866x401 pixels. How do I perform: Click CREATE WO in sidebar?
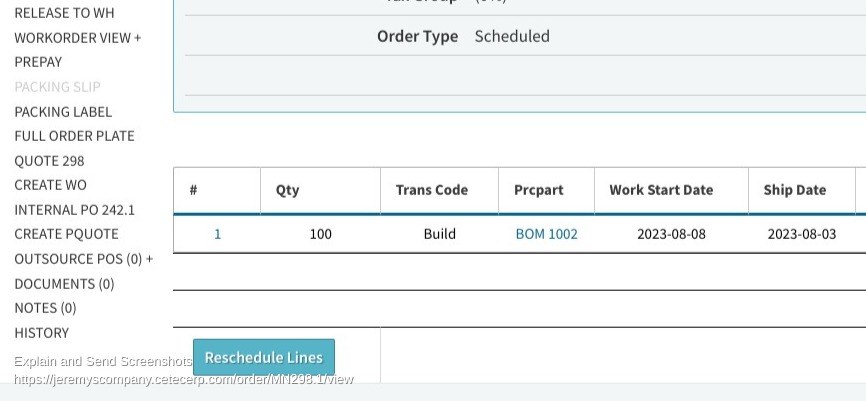tap(50, 185)
